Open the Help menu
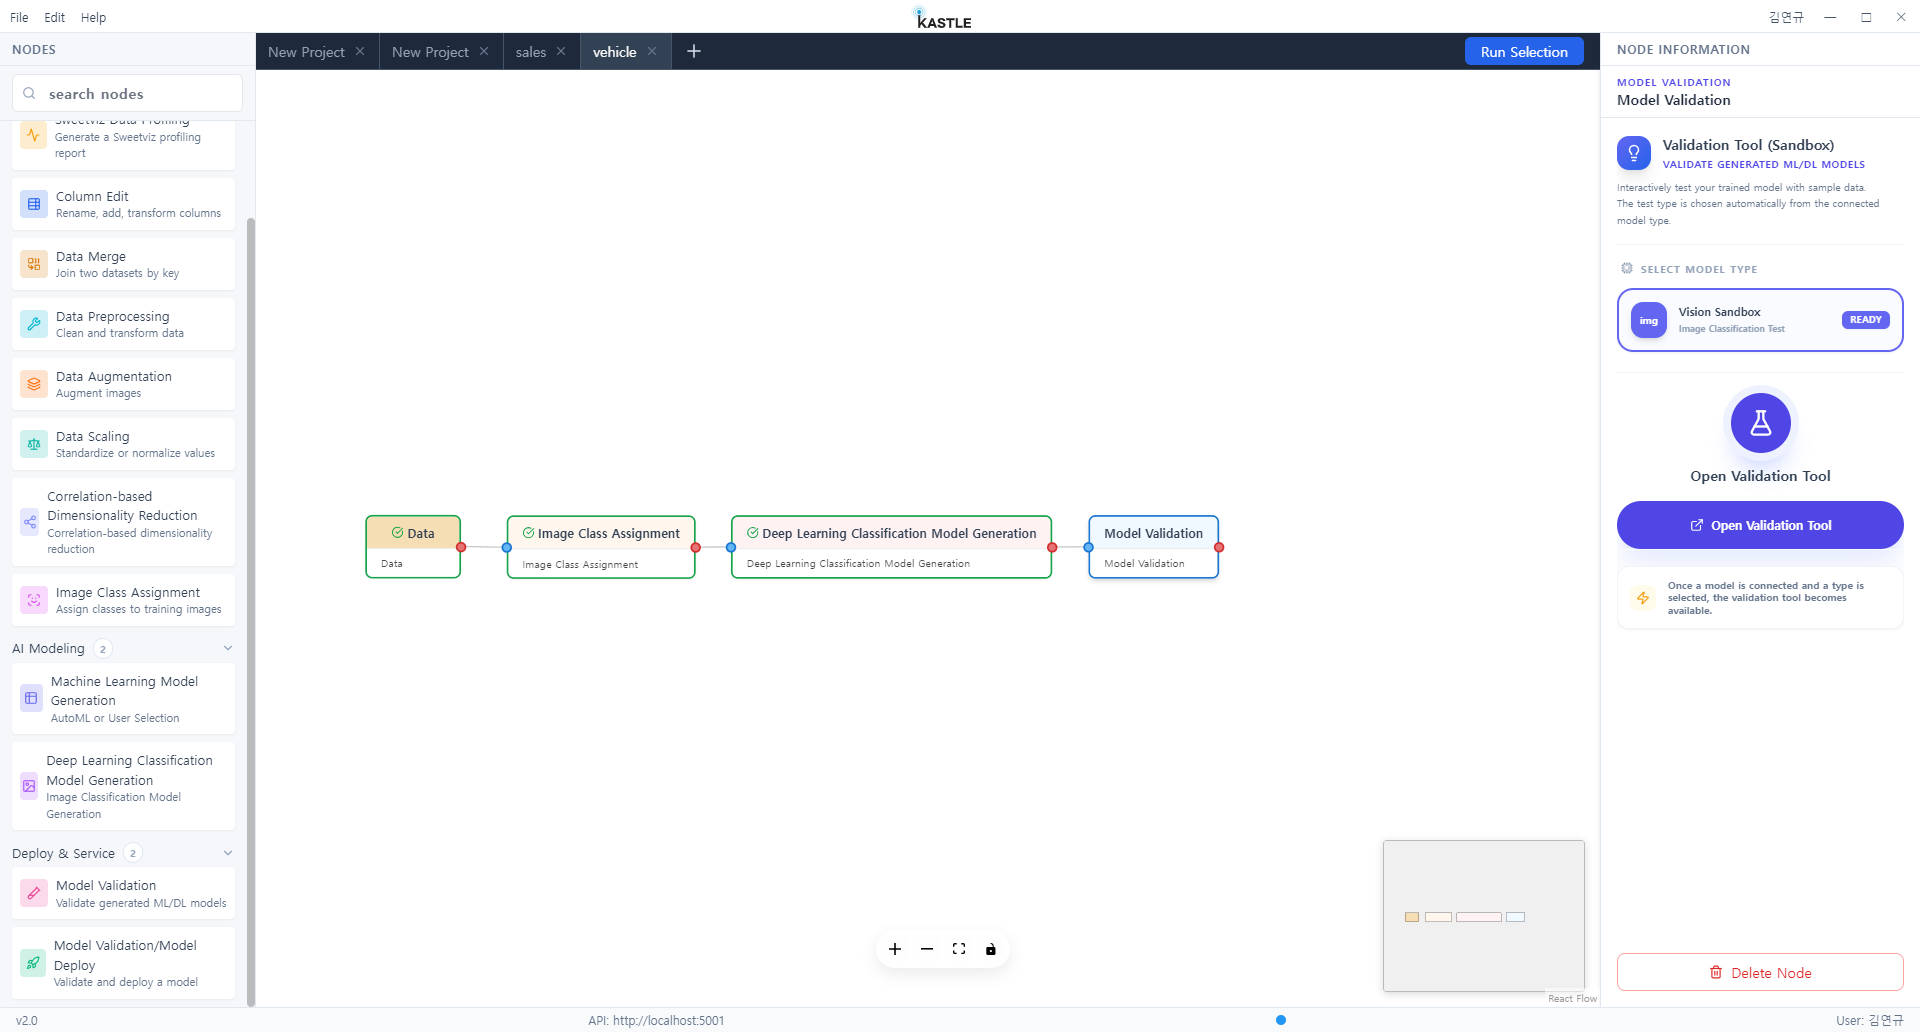 [x=93, y=17]
